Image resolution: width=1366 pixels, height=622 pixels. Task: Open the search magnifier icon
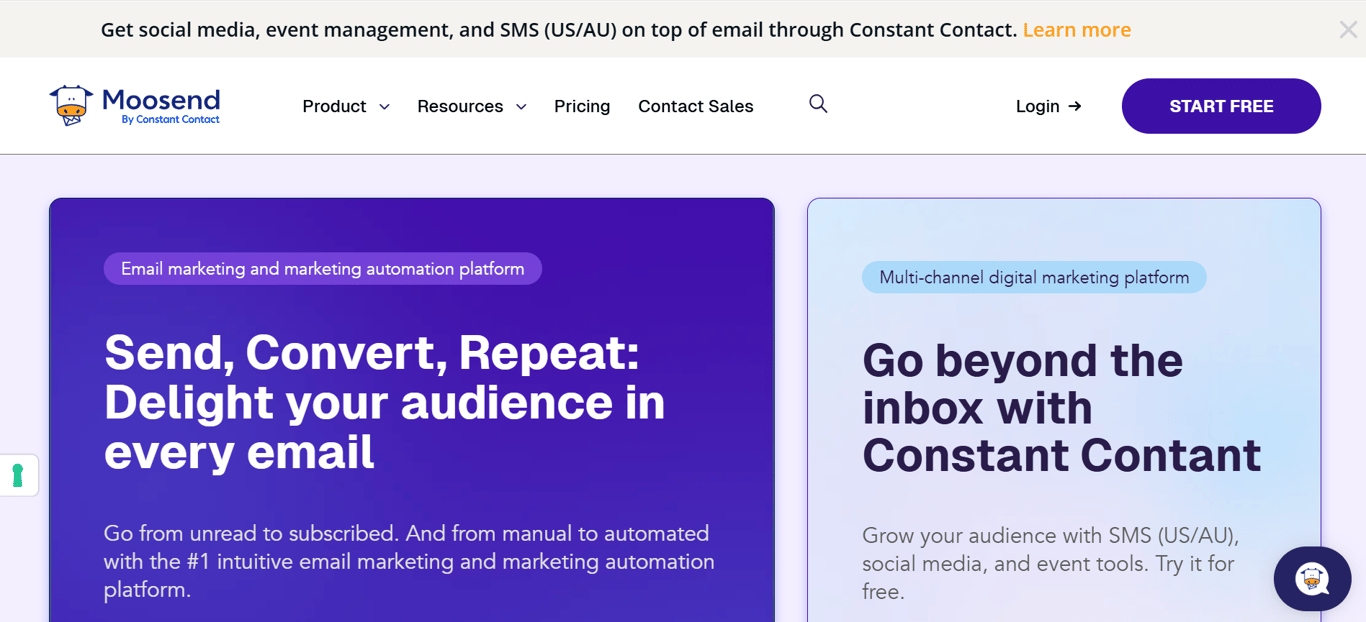point(818,104)
